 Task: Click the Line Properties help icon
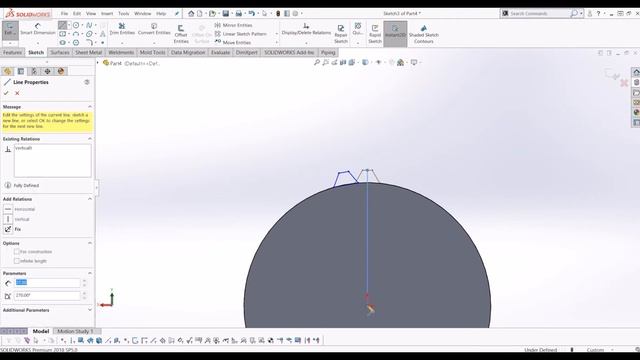click(x=87, y=82)
